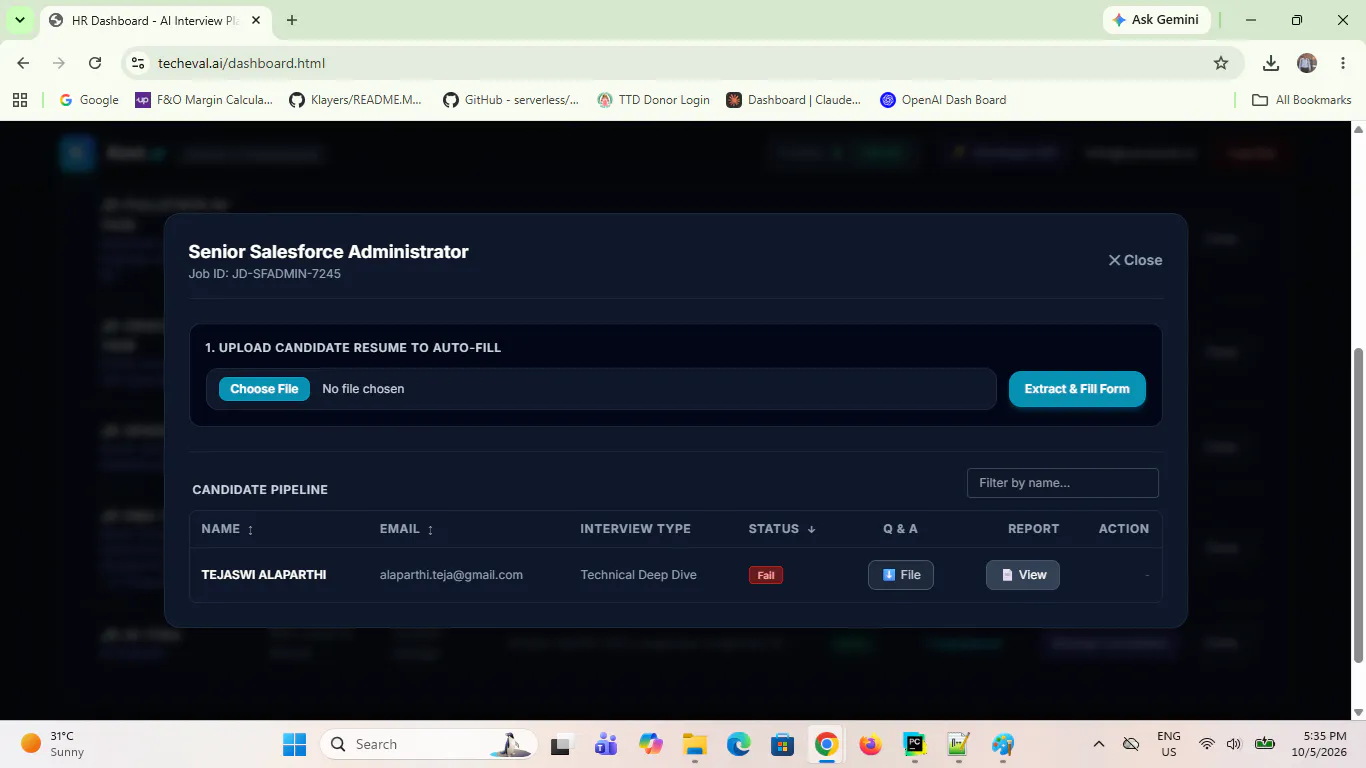
Task: Click the page vertical scrollbar
Action: (1358, 505)
